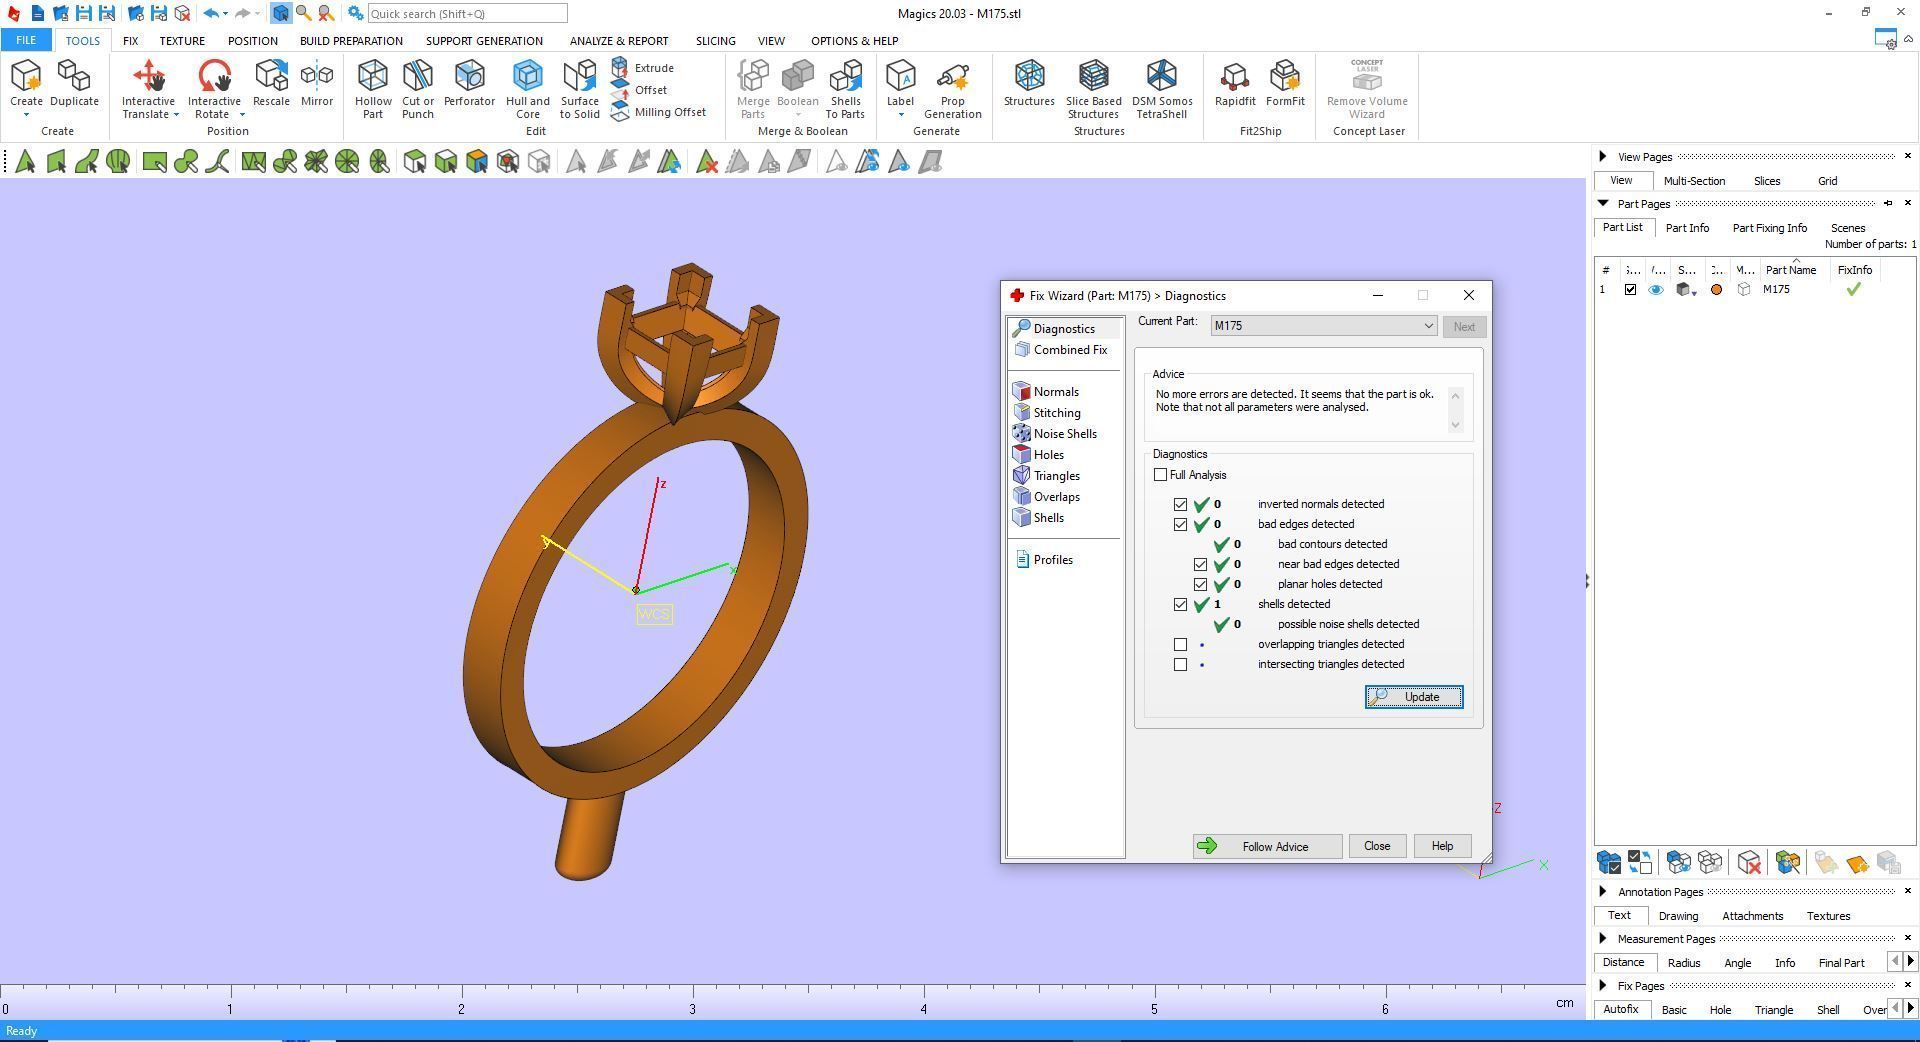This screenshot has height=1042, width=1920.
Task: Open the Current Part dropdown
Action: (1324, 326)
